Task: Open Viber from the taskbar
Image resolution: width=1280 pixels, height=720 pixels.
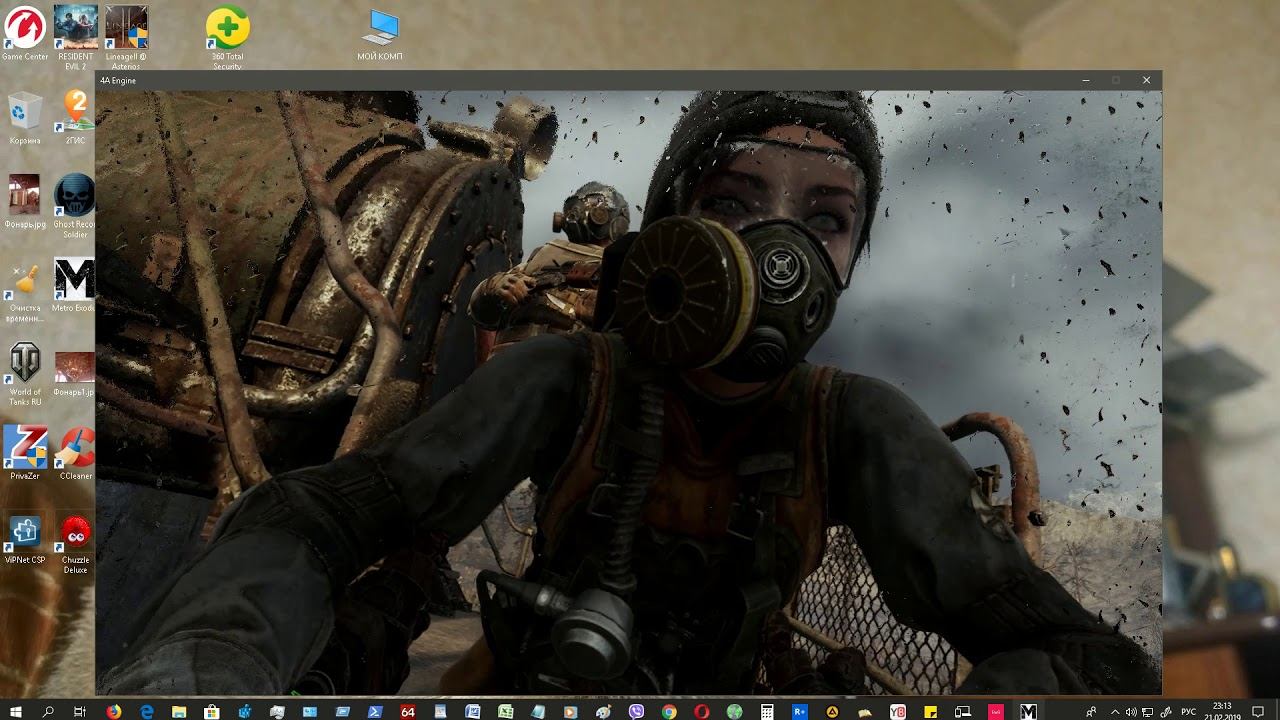Action: [x=636, y=711]
